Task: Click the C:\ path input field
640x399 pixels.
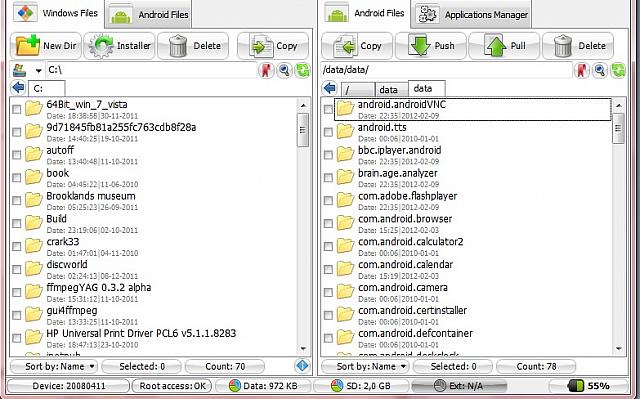Action: click(x=151, y=70)
